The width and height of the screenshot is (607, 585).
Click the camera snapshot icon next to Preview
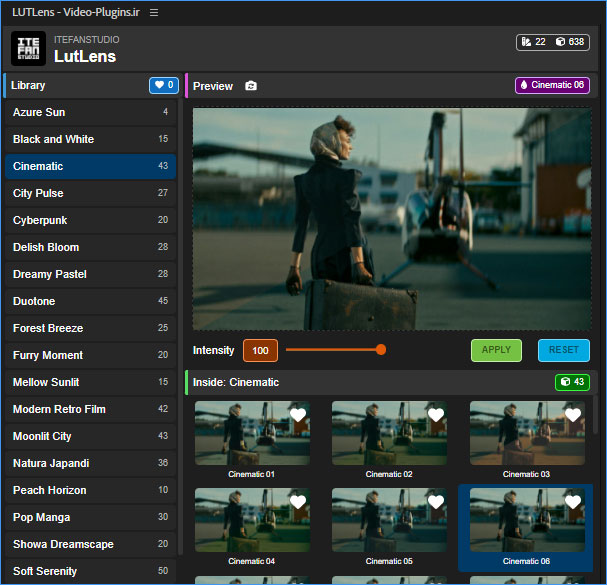point(251,86)
